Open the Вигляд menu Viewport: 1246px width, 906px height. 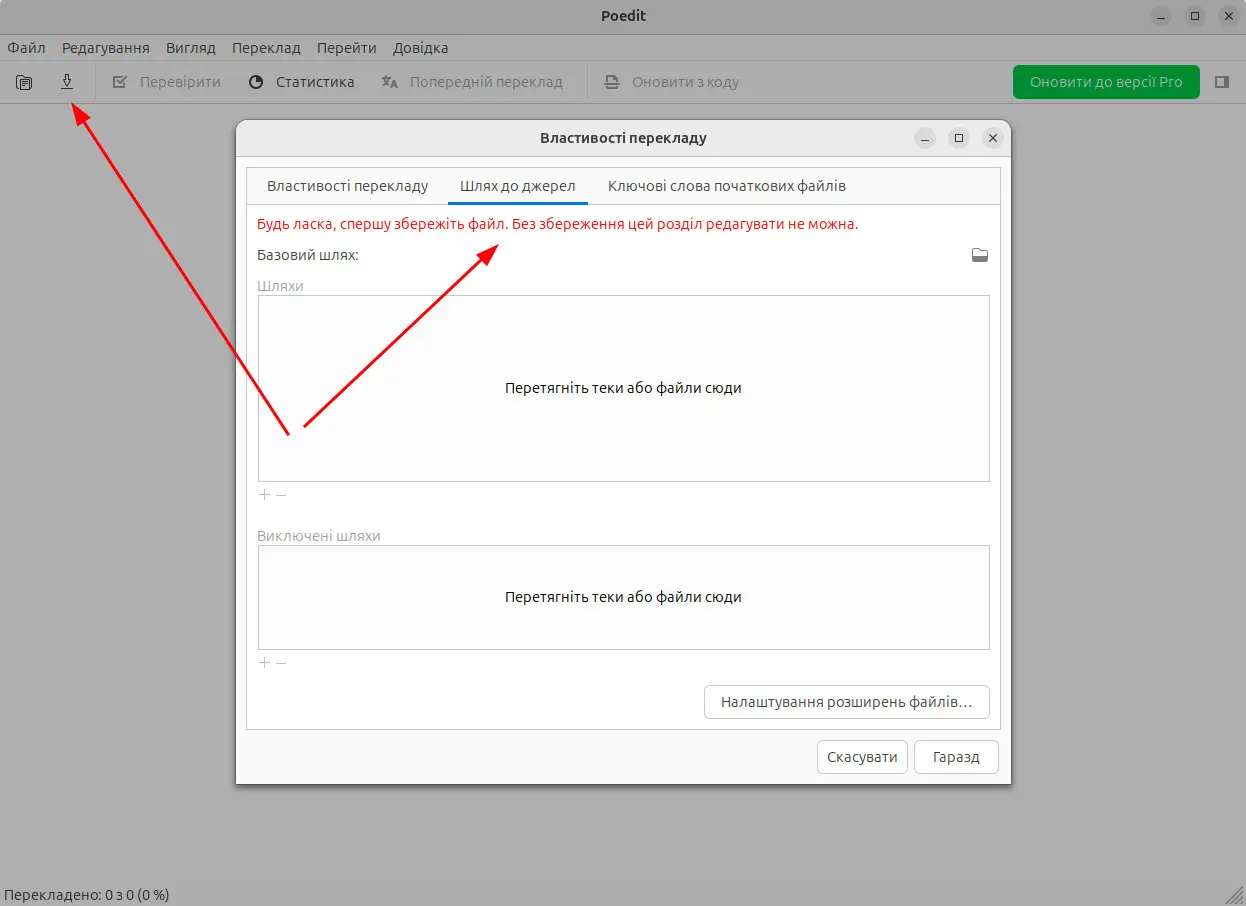click(191, 47)
